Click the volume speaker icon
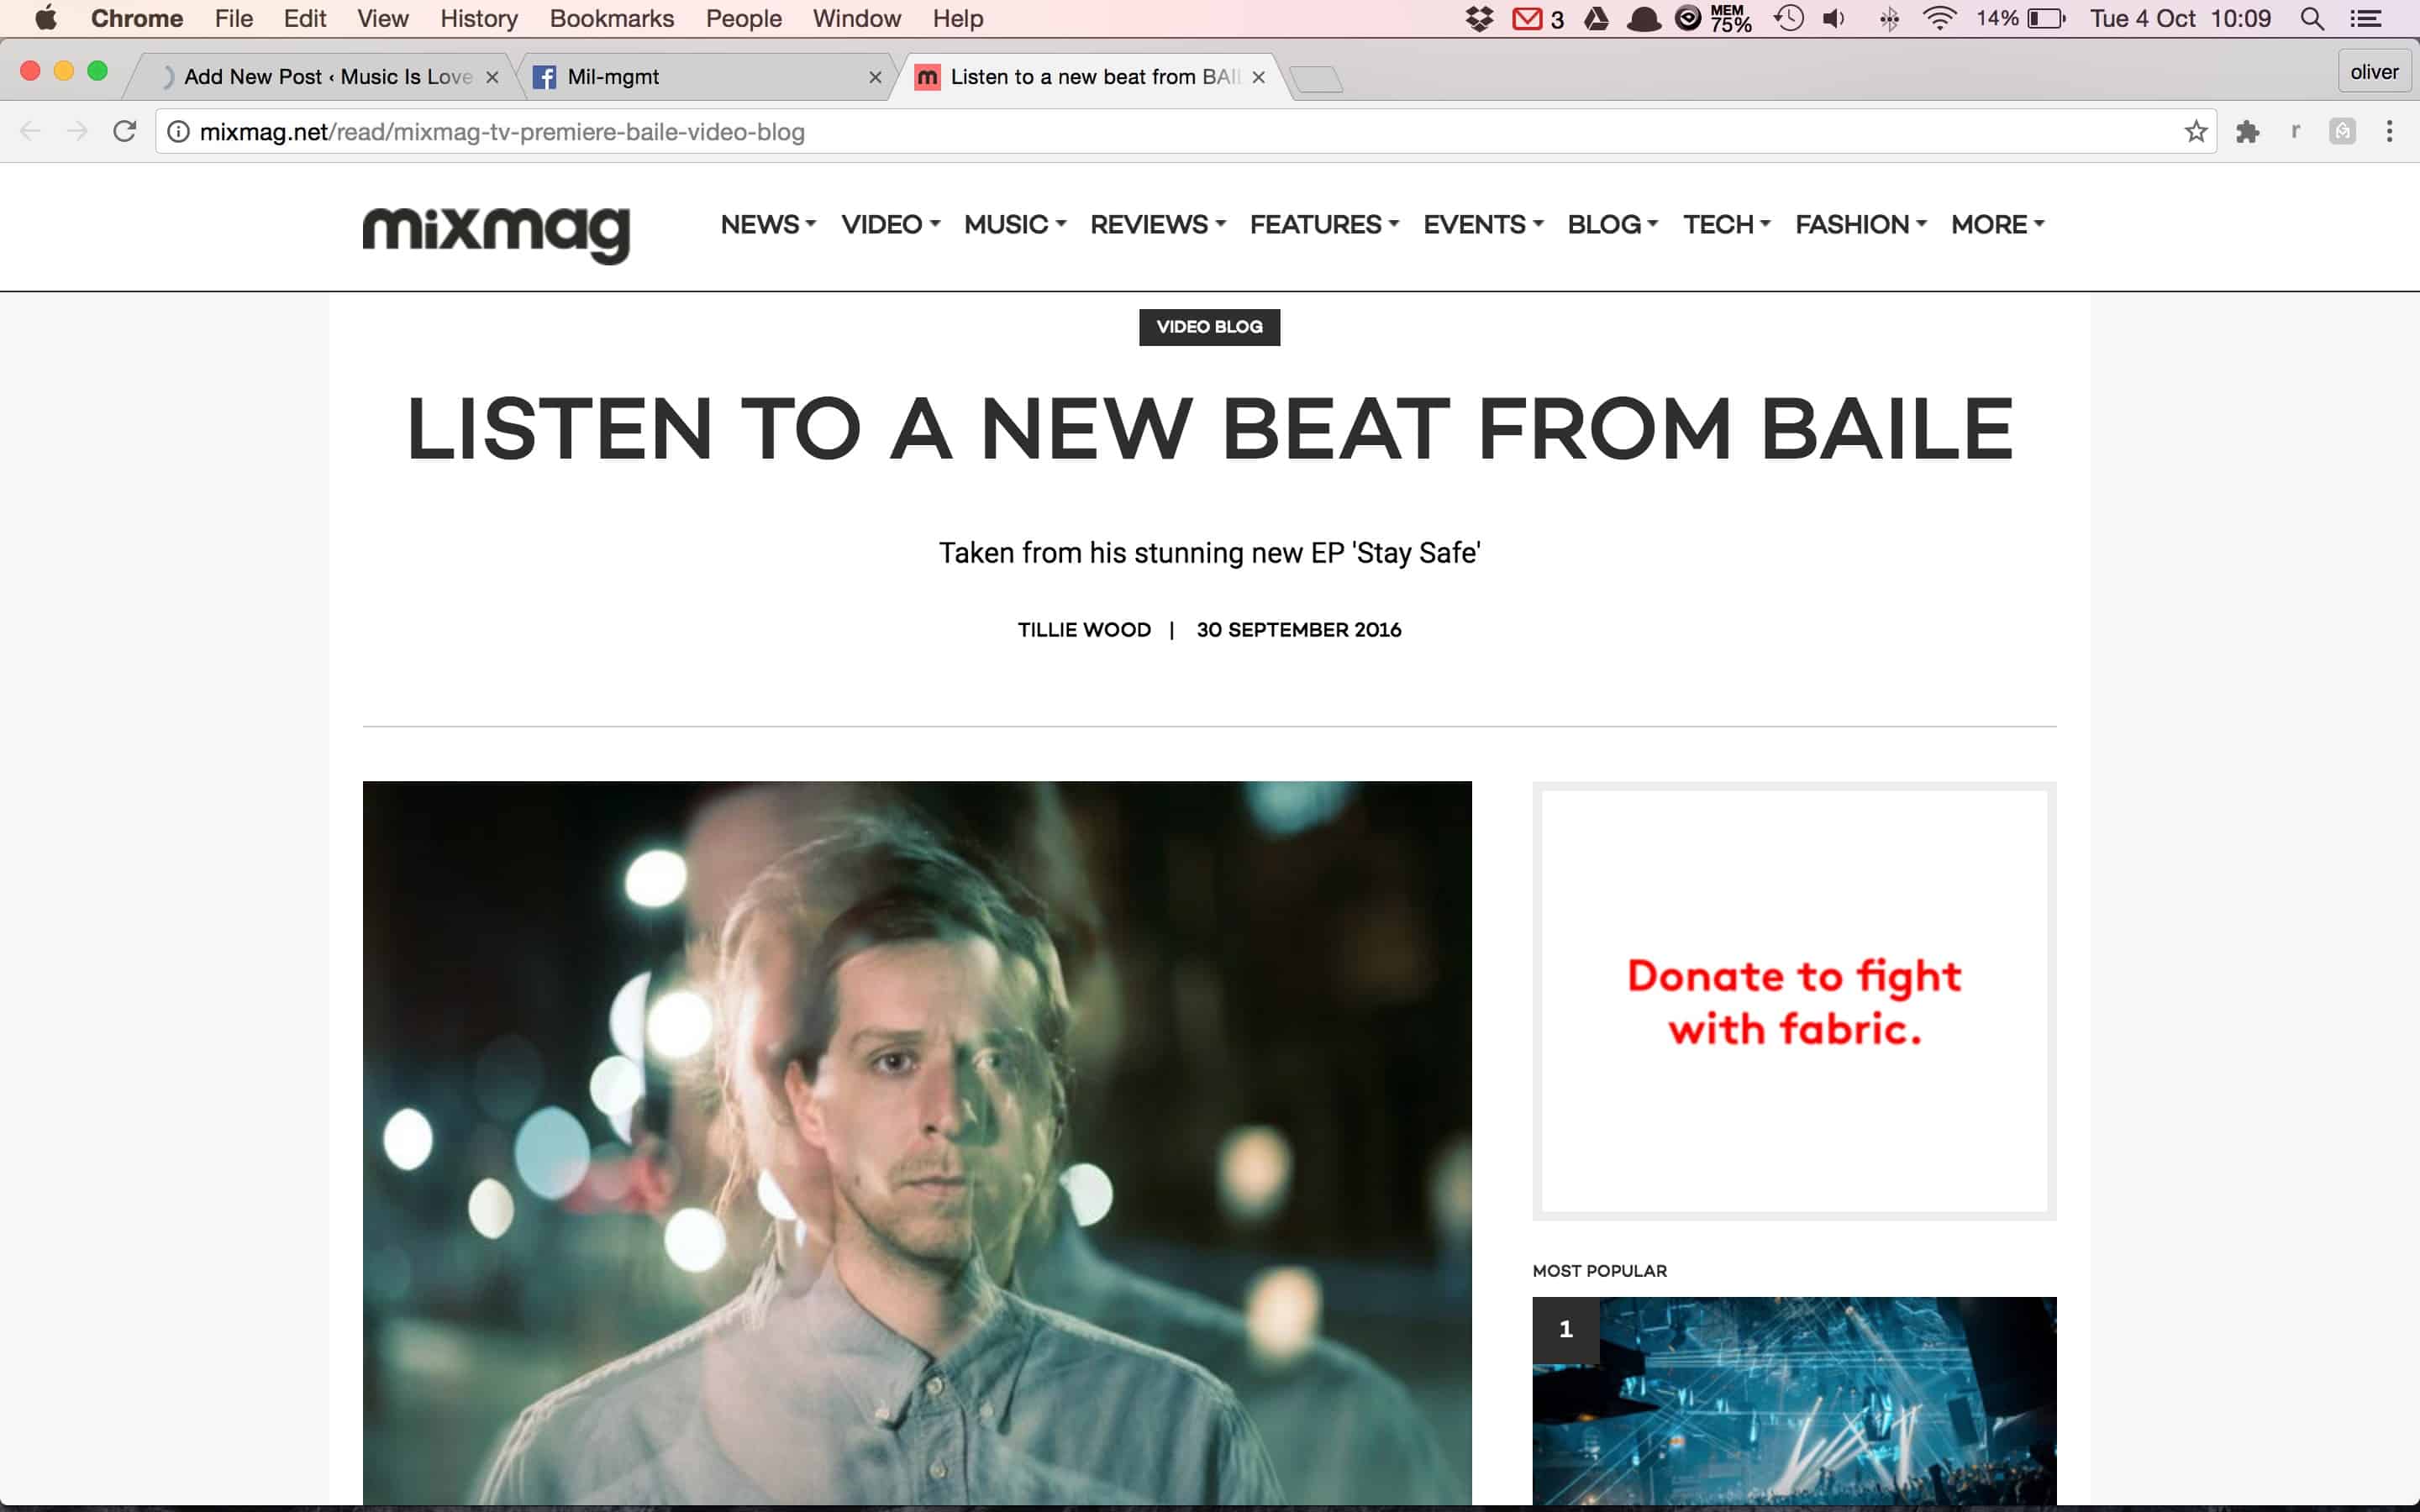Image resolution: width=2420 pixels, height=1512 pixels. (1834, 18)
